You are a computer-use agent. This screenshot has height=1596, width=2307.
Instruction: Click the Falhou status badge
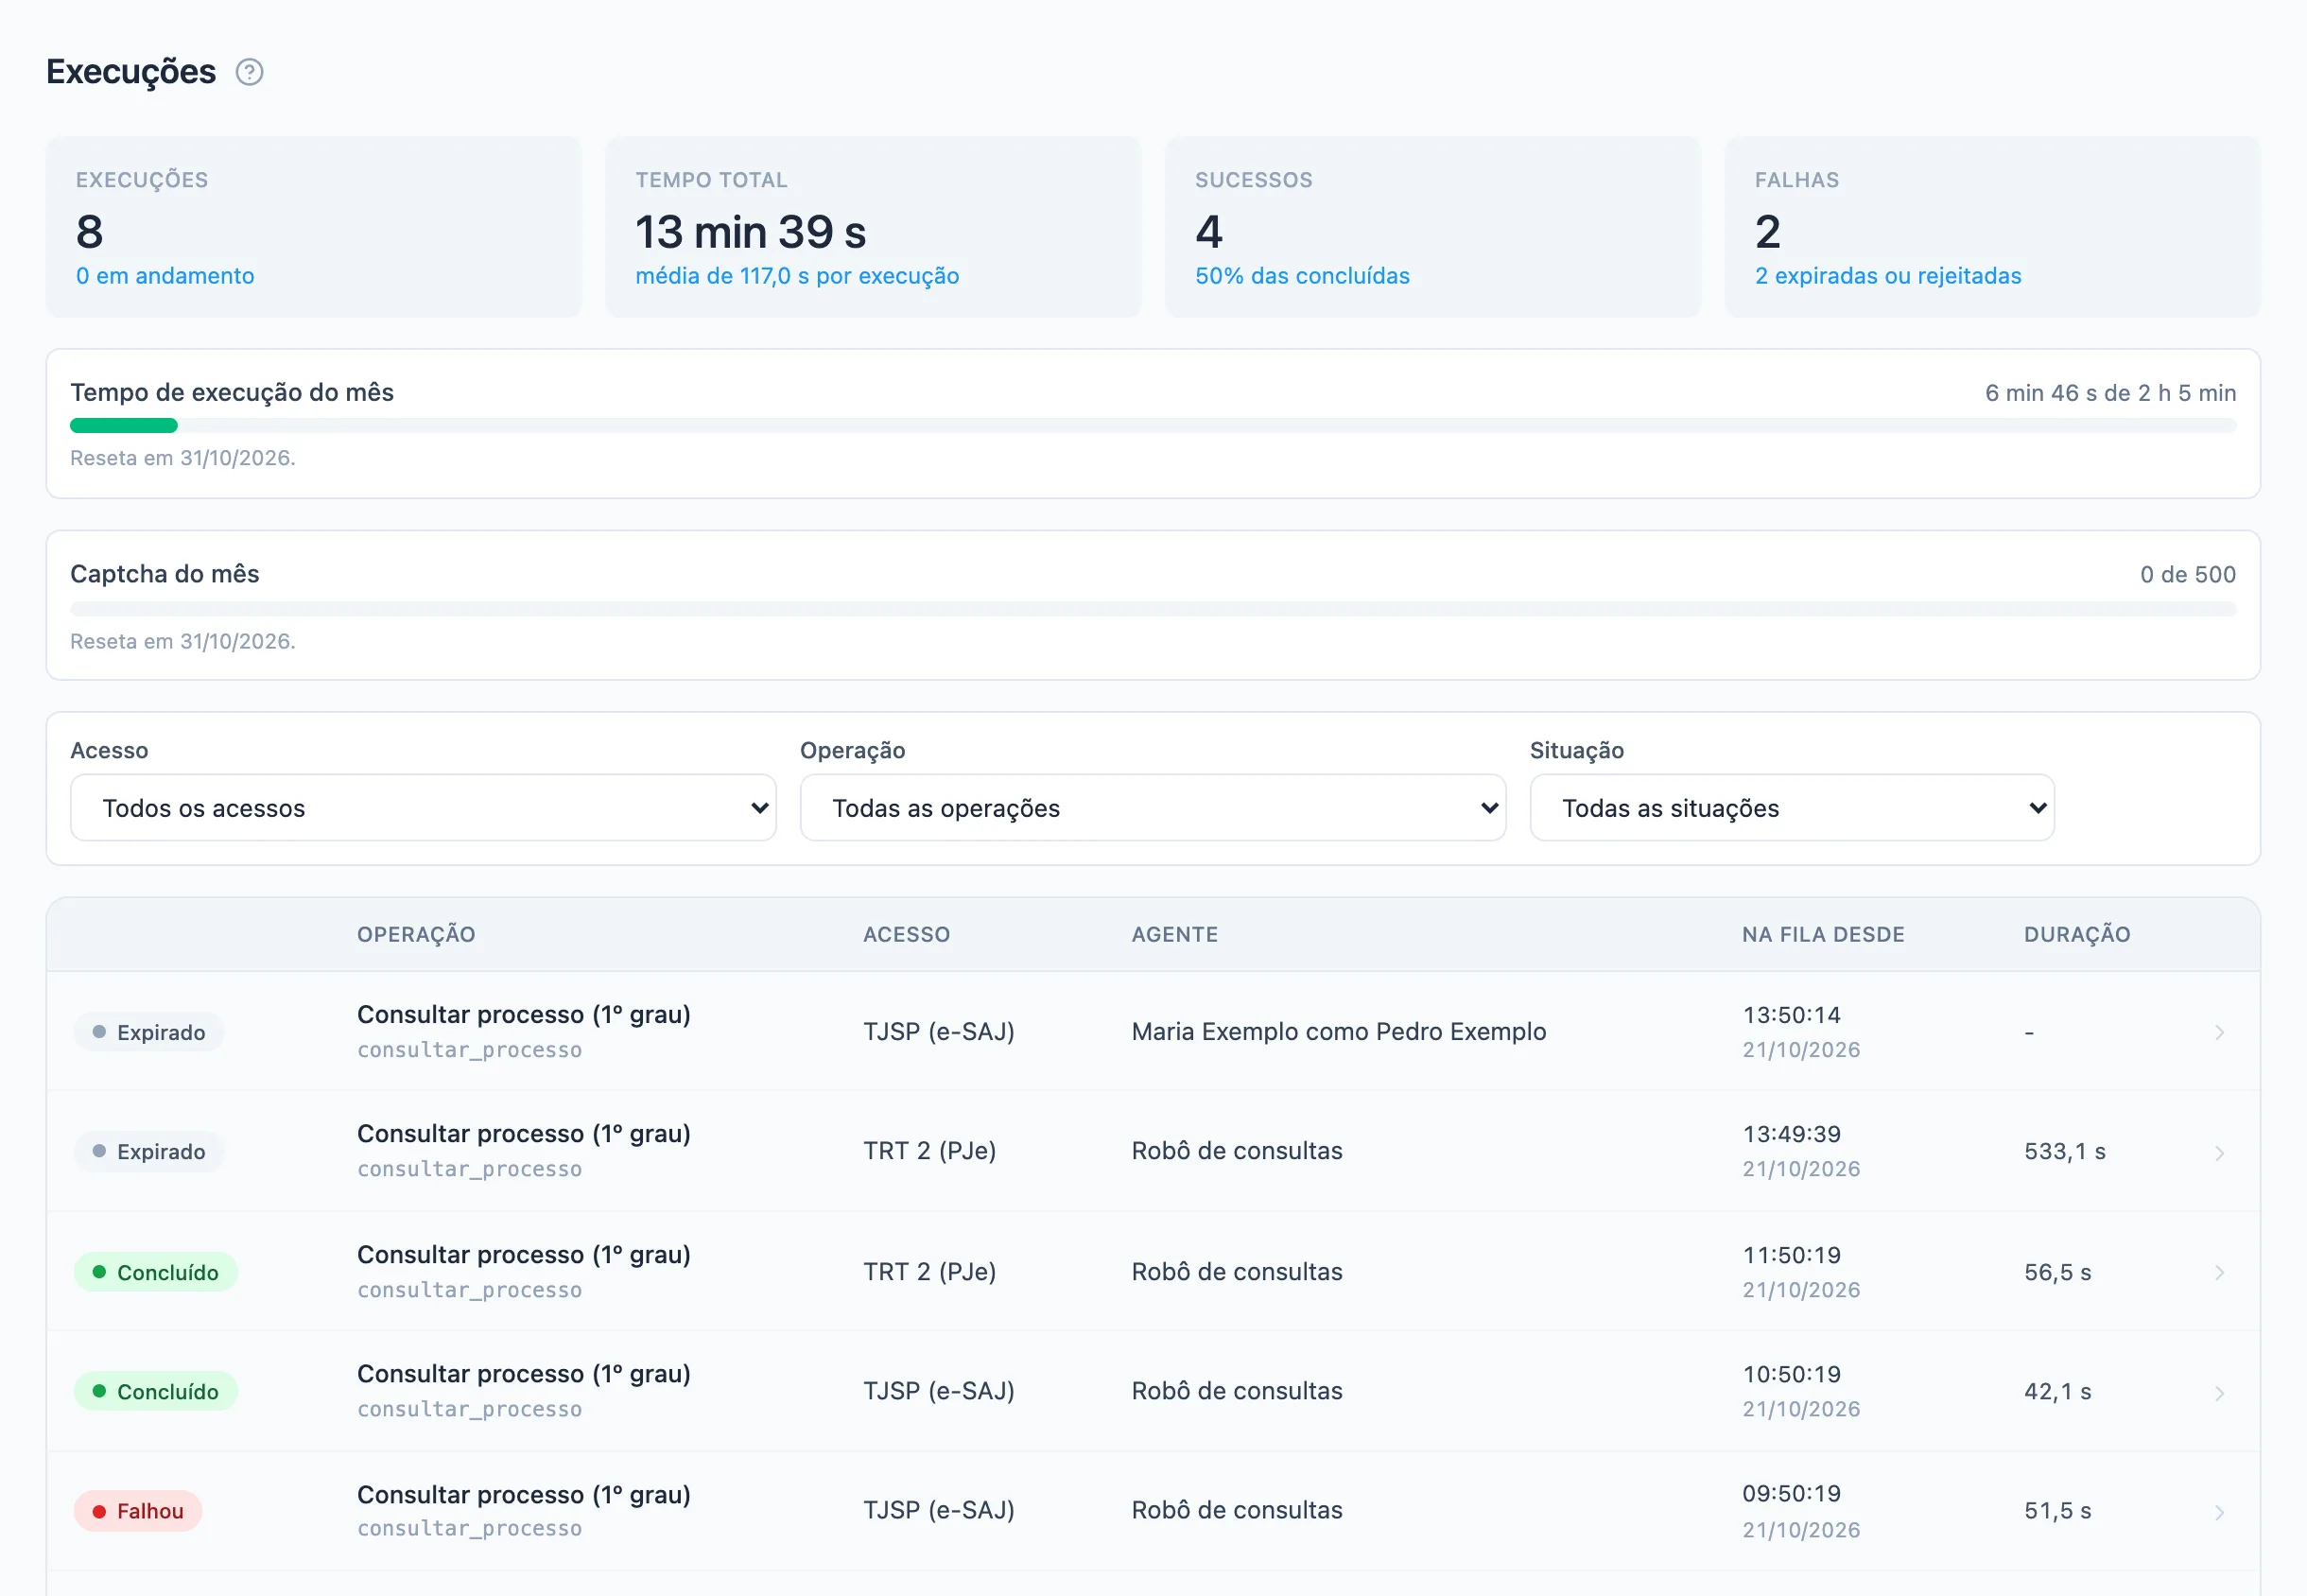[x=138, y=1511]
